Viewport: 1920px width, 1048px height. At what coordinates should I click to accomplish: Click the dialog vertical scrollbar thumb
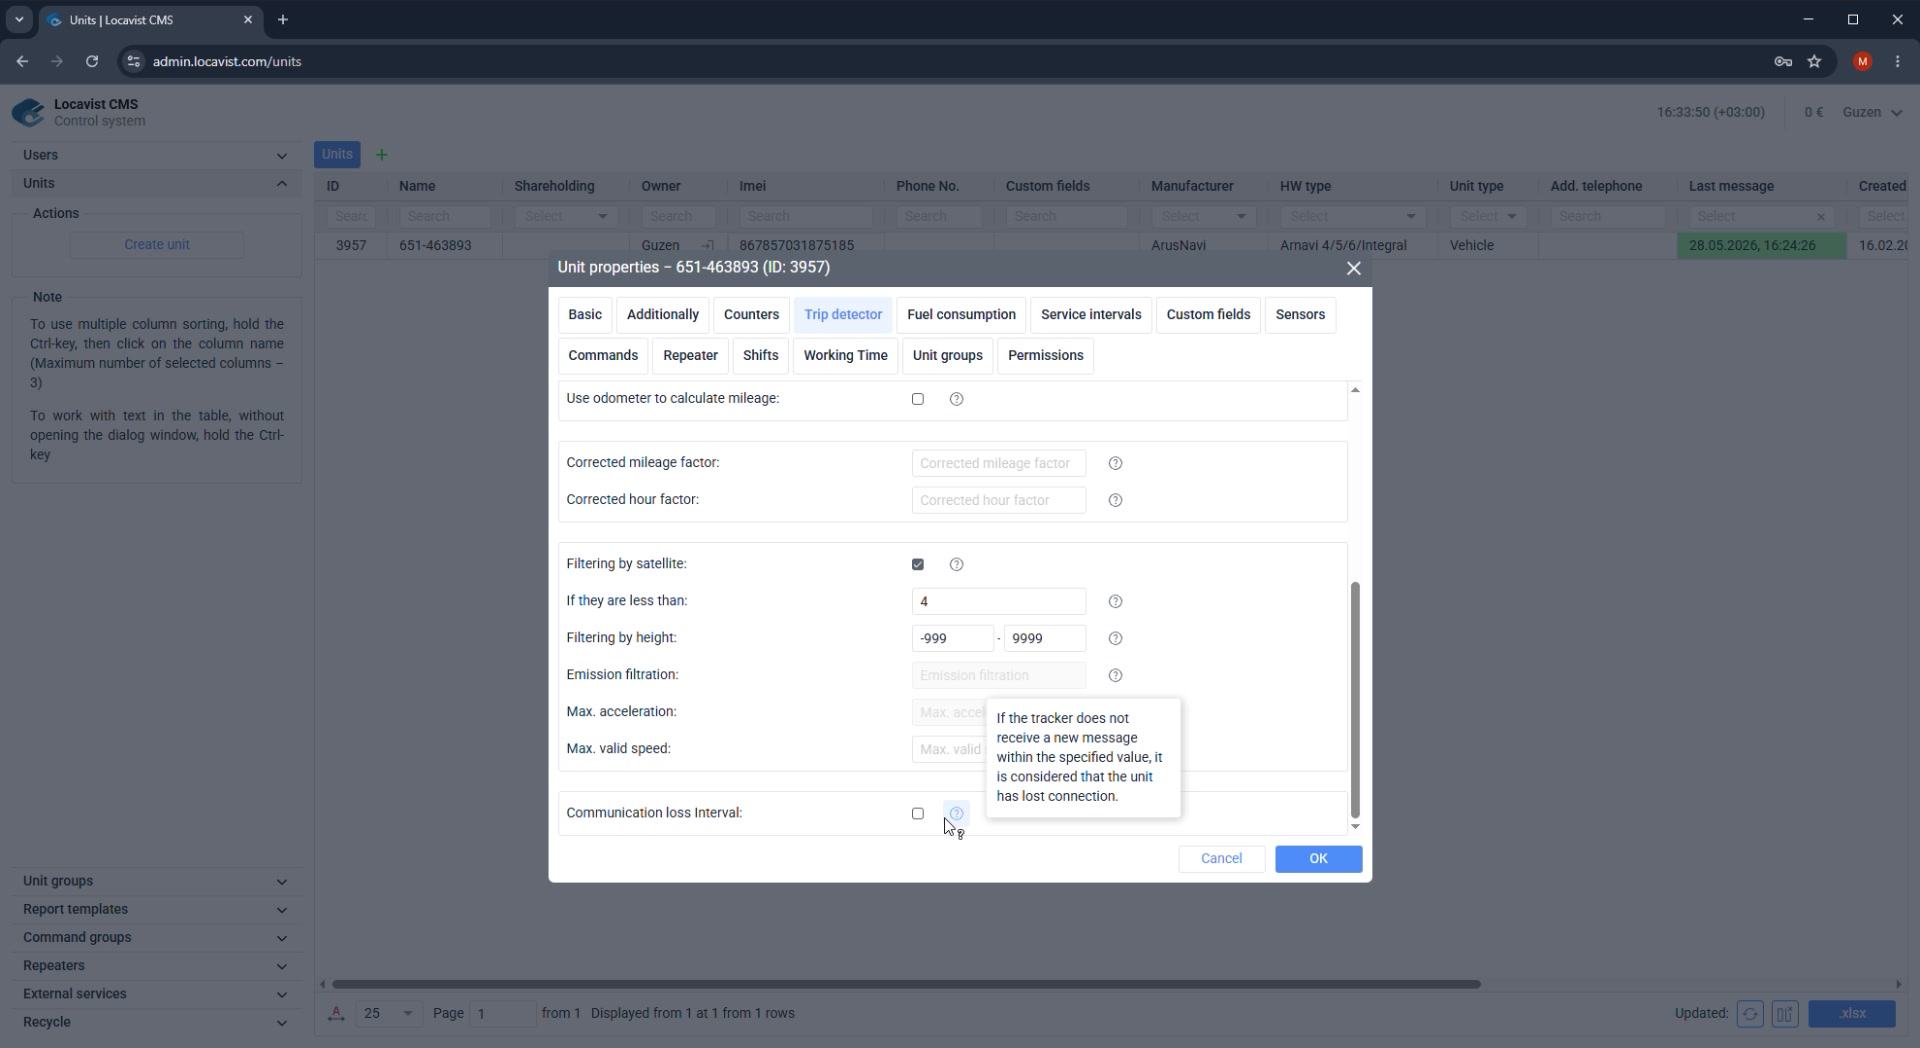(1355, 699)
